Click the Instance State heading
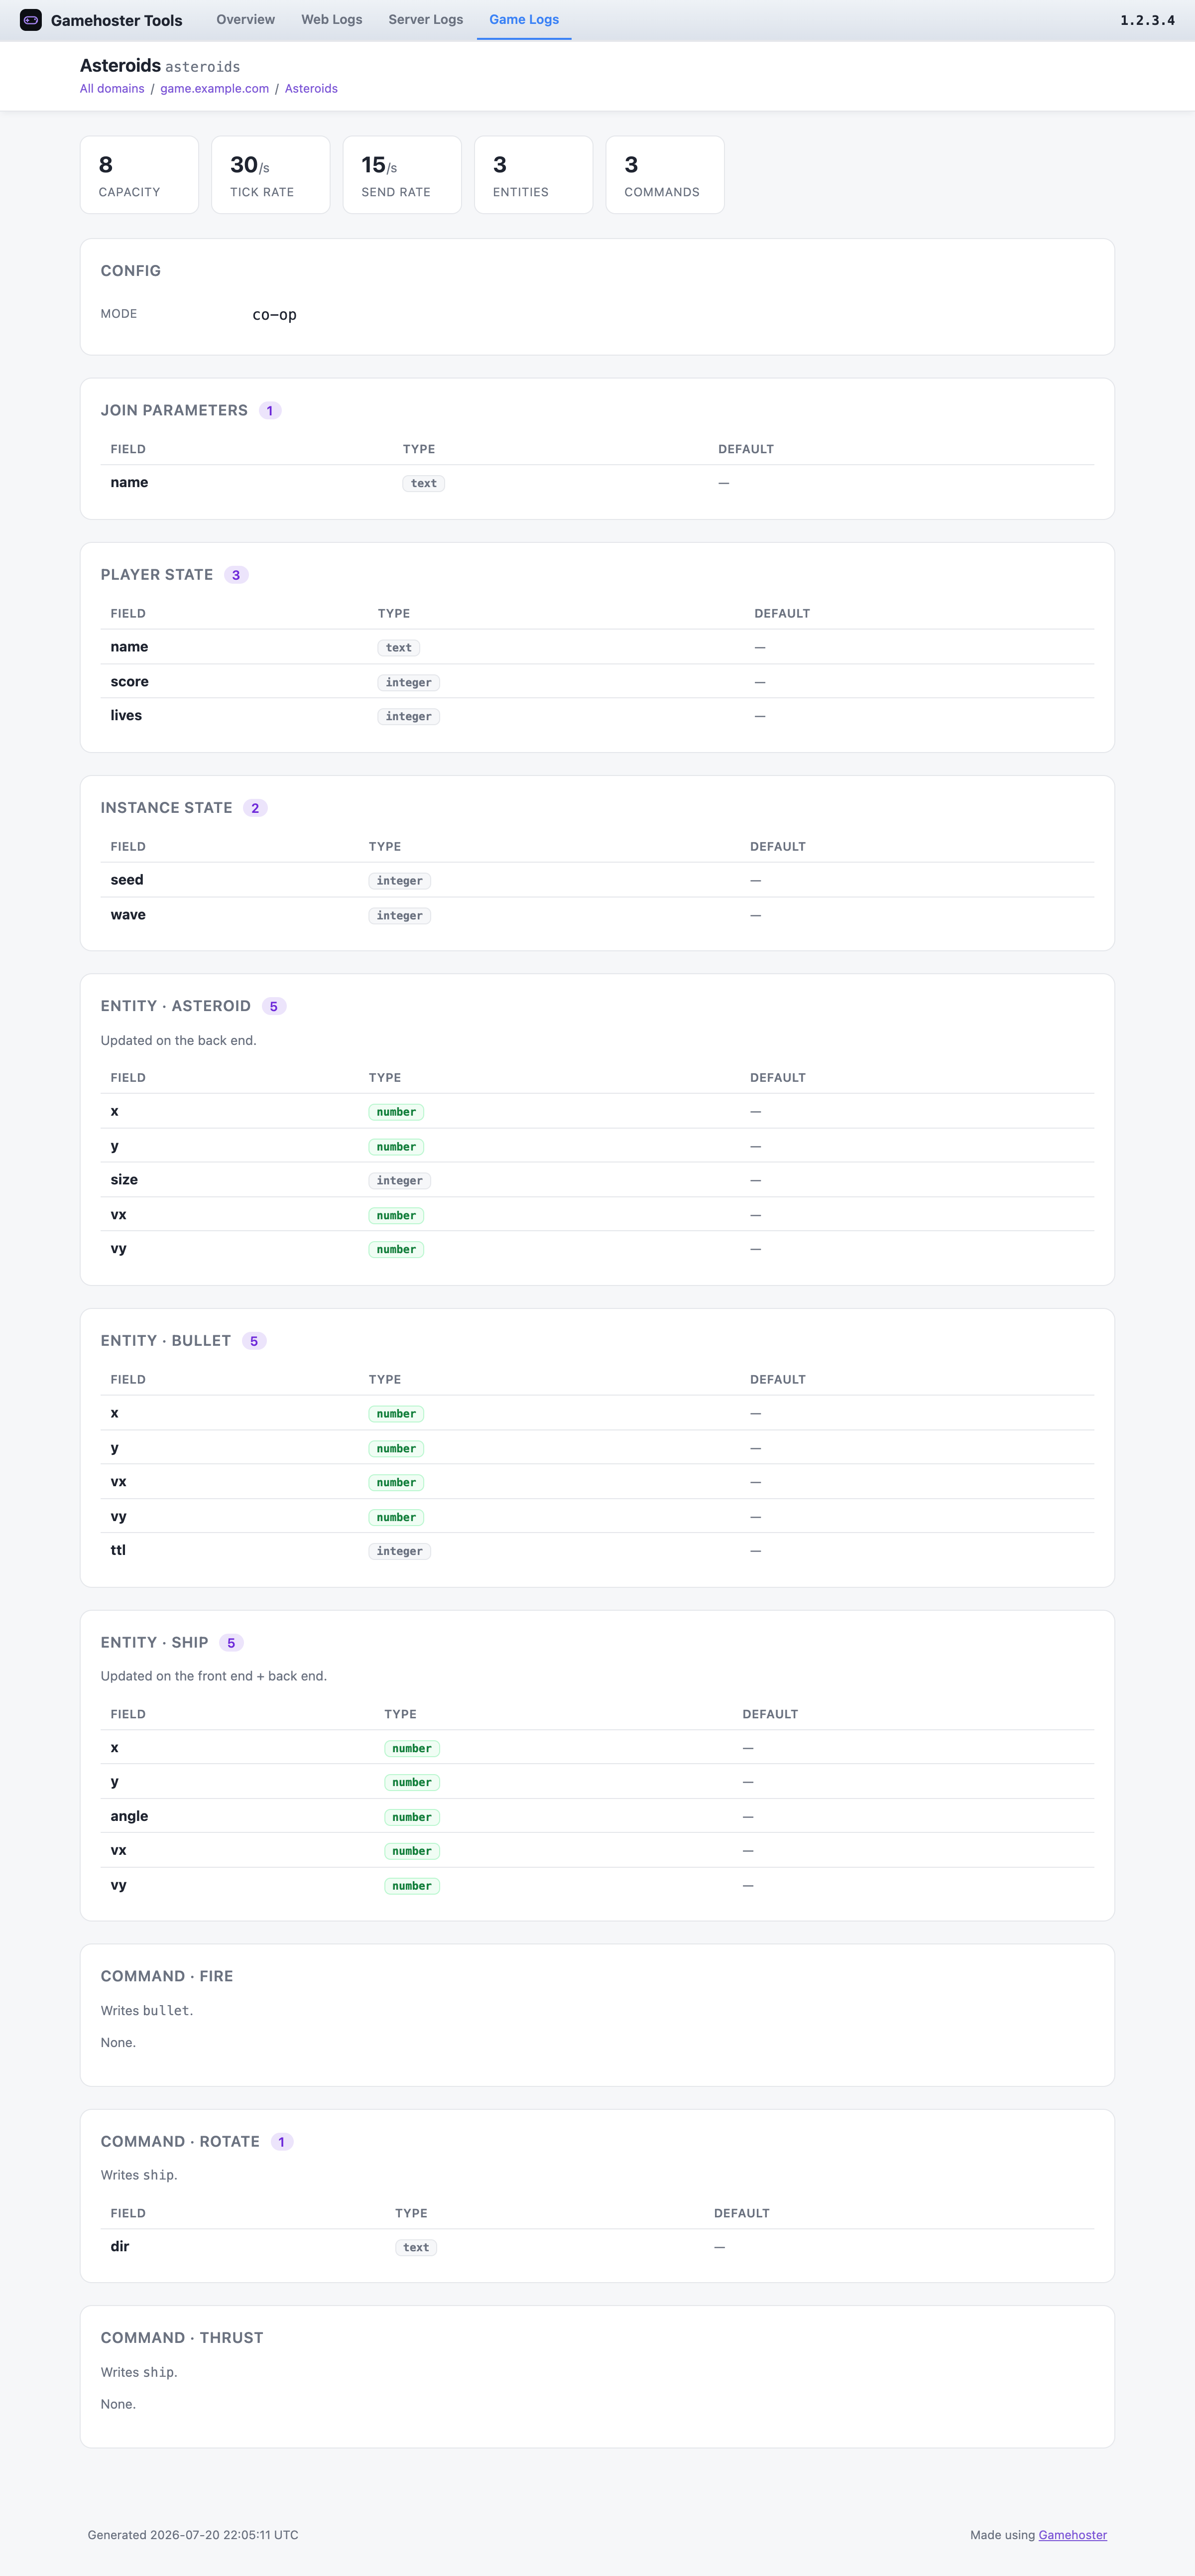This screenshot has height=2576, width=1195. click(x=166, y=807)
